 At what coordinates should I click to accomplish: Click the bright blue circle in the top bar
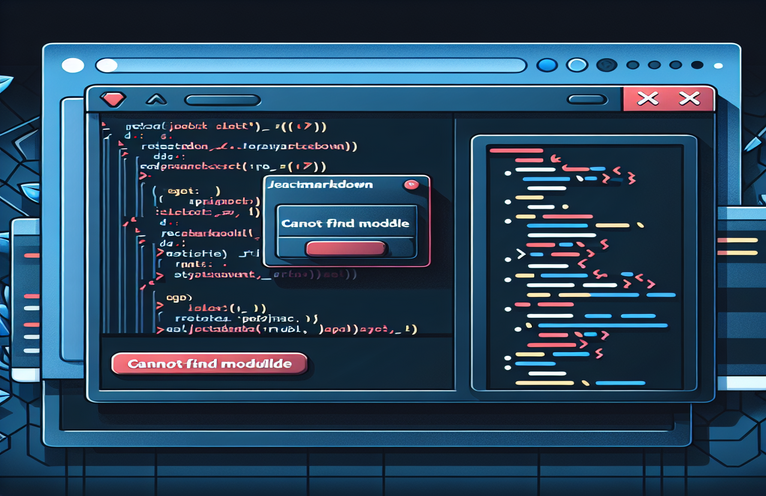tap(547, 66)
